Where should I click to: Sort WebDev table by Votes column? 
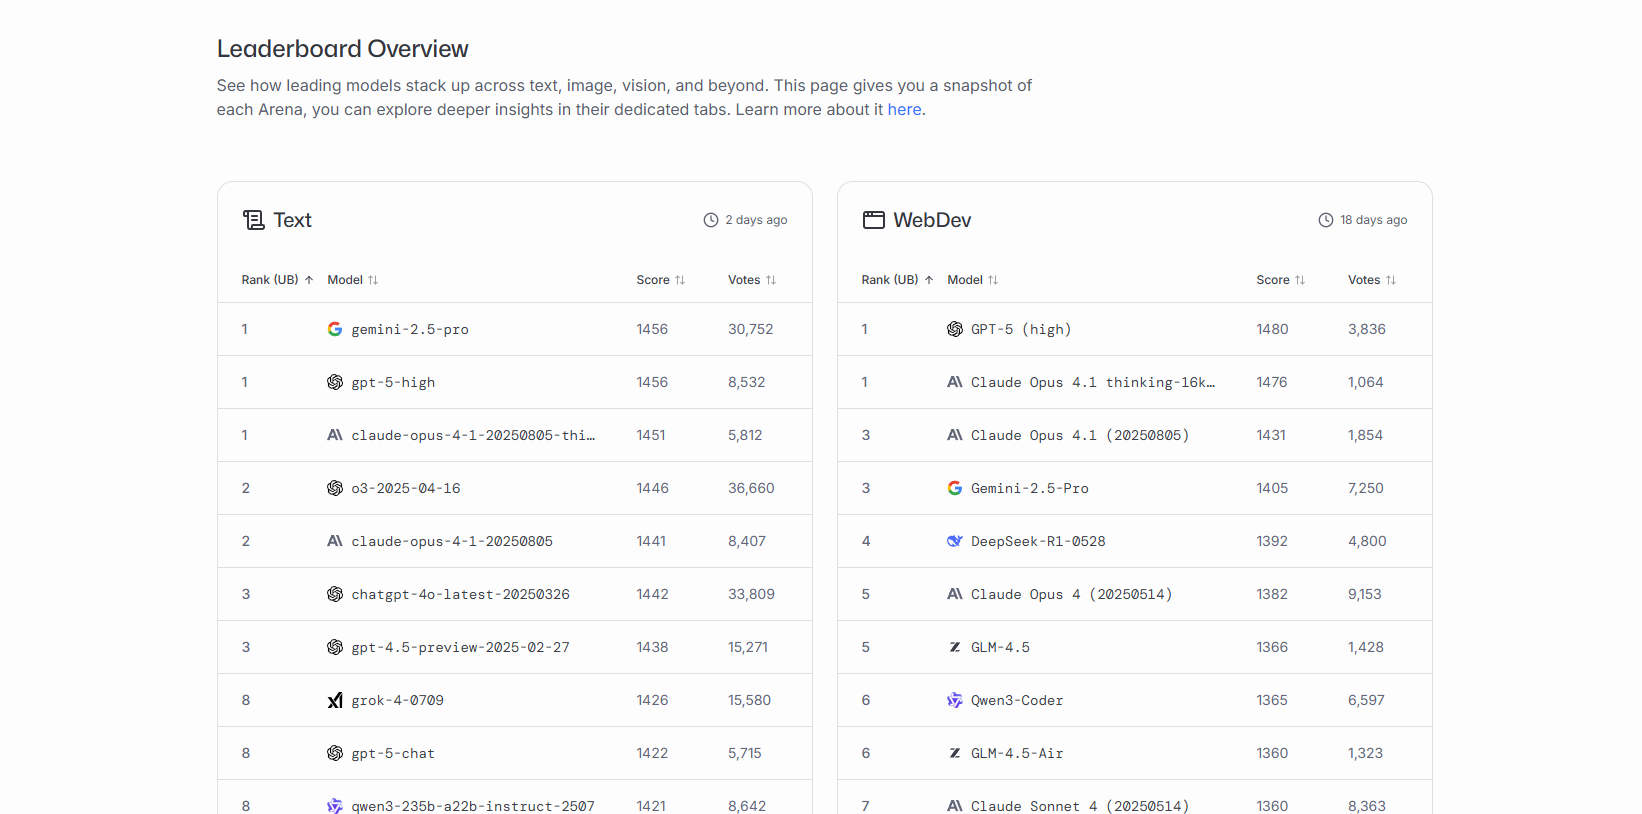pos(1372,280)
